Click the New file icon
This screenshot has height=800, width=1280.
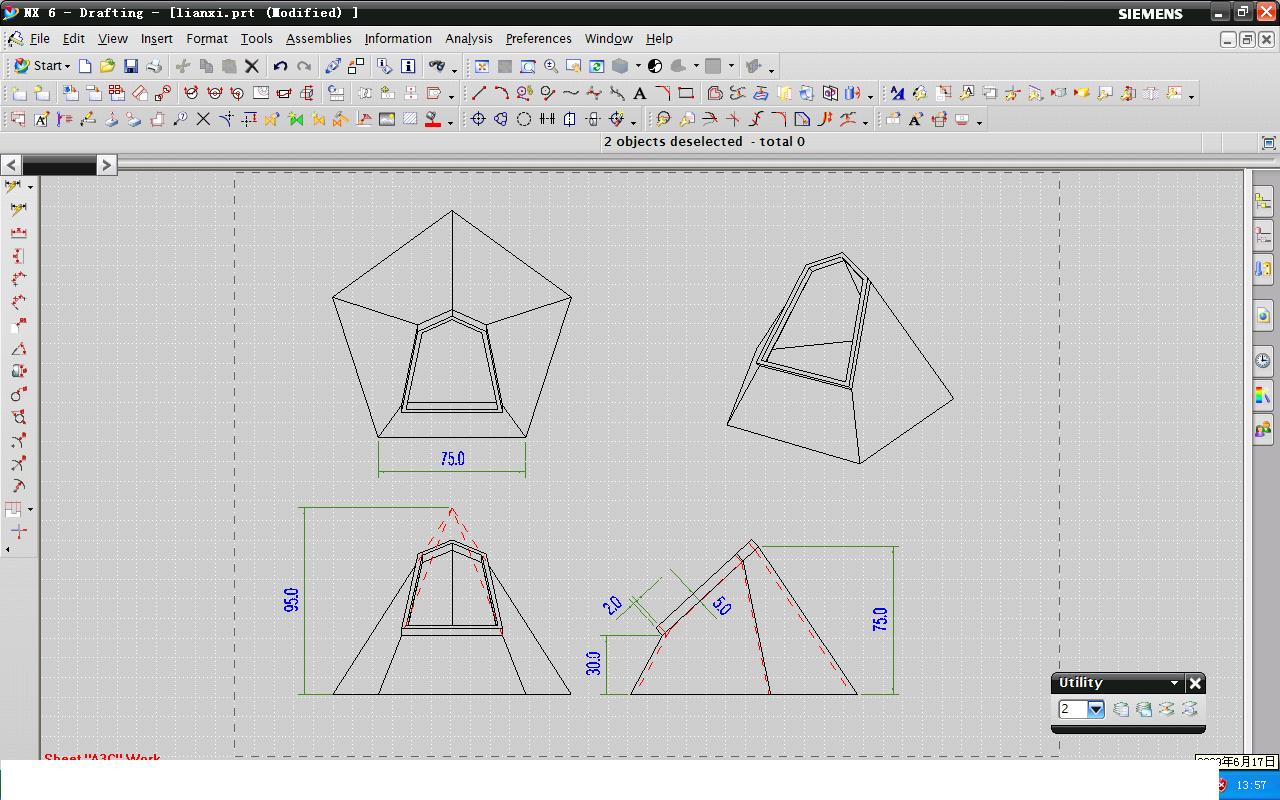[85, 66]
